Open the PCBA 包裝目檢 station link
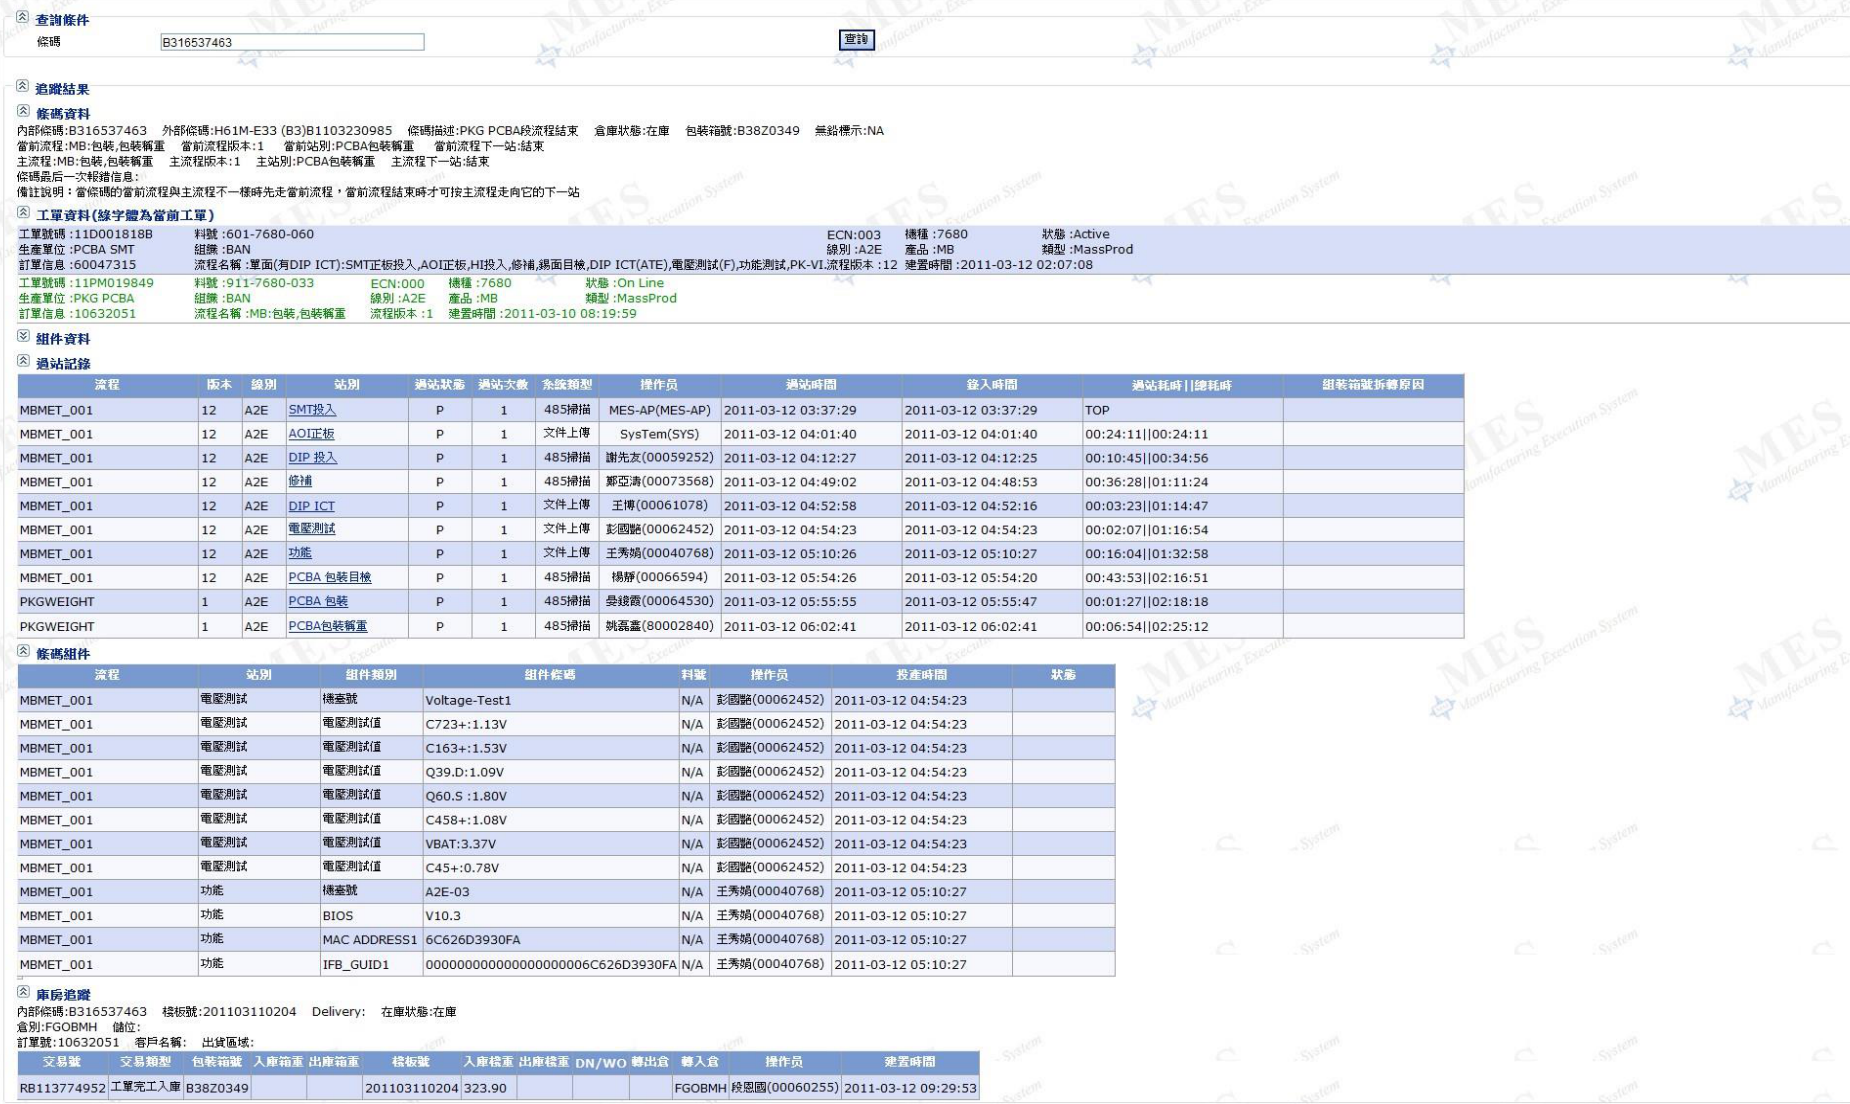Screen dimensions: 1850x1104 tap(329, 577)
